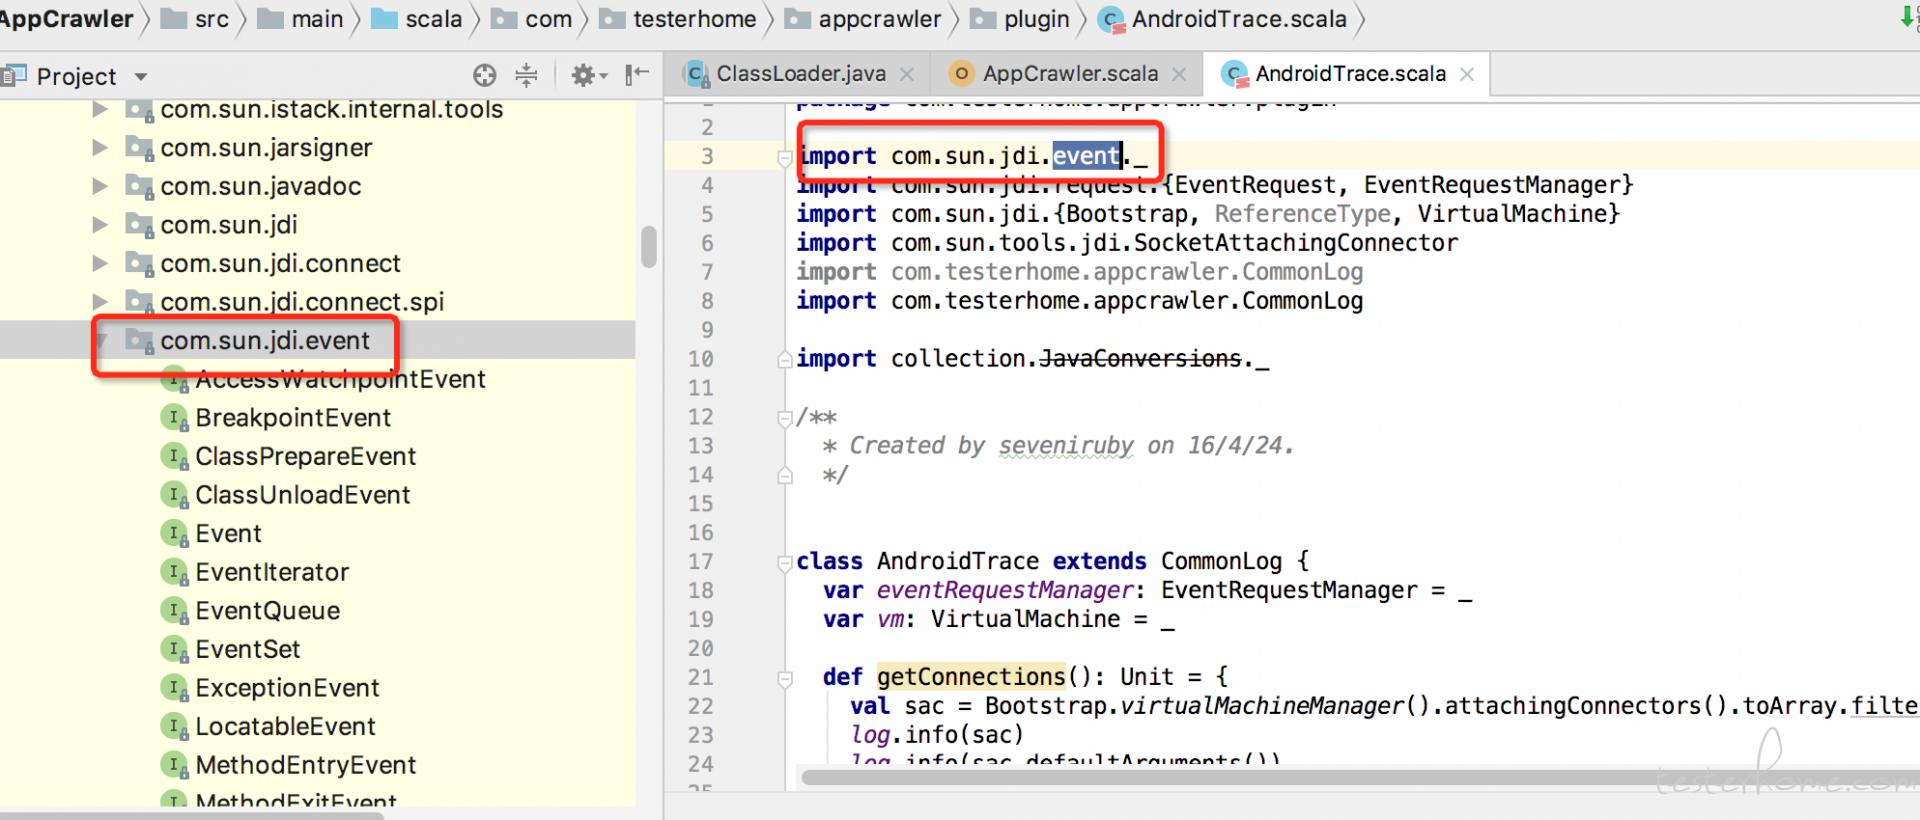Image resolution: width=1920 pixels, height=820 pixels.
Task: Click the collapse all icon in Project panel
Action: click(x=526, y=75)
